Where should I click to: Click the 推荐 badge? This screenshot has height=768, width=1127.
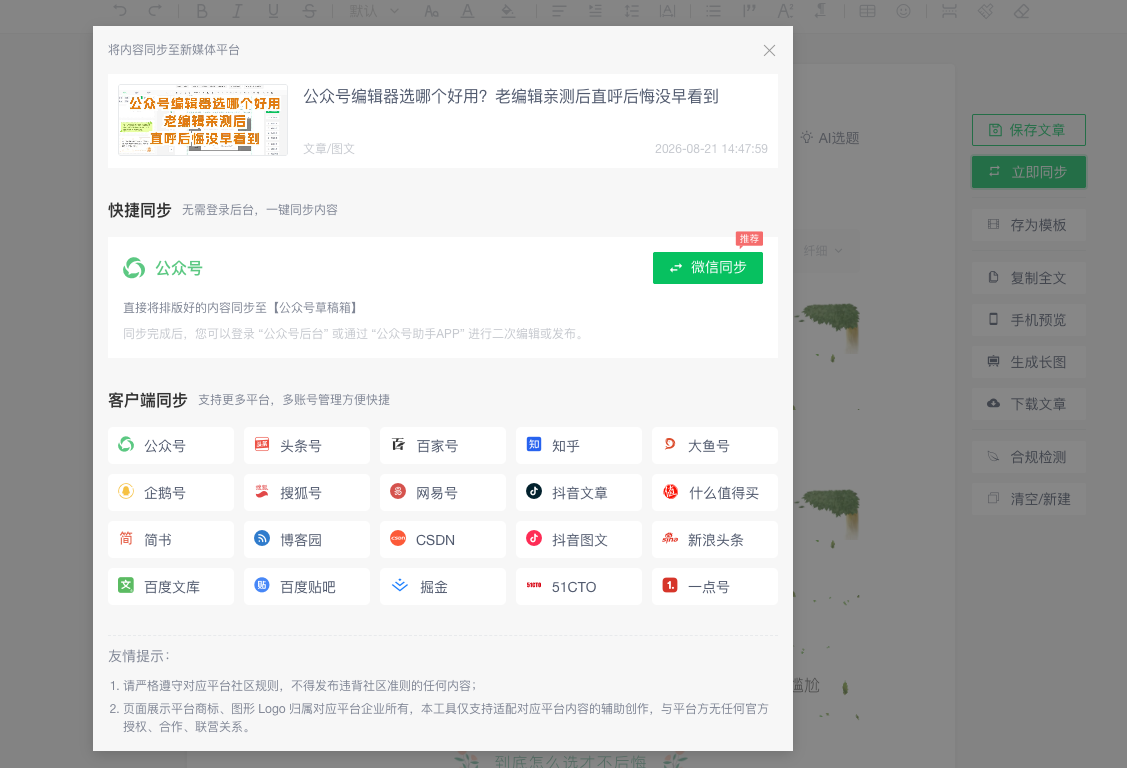749,239
